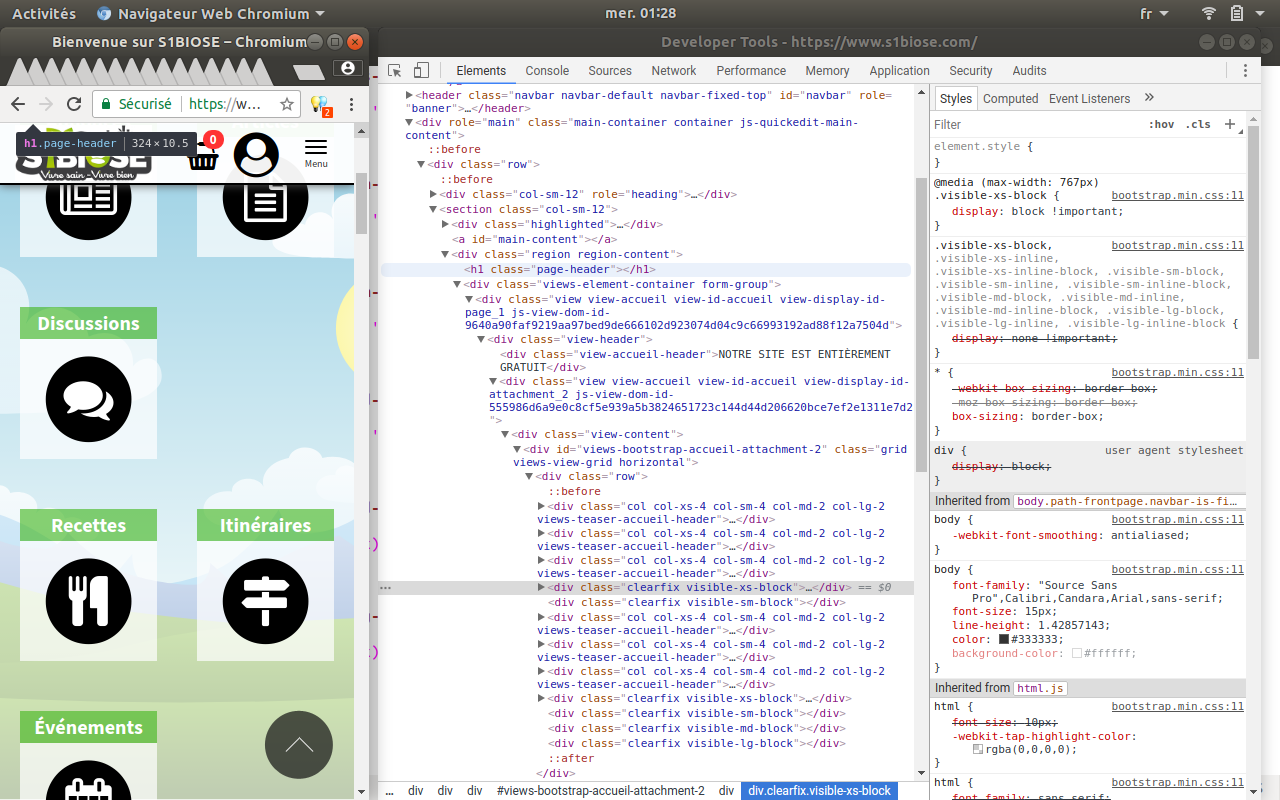Open Chromium three-dot menu
Image resolution: width=1280 pixels, height=800 pixels.
[x=351, y=103]
